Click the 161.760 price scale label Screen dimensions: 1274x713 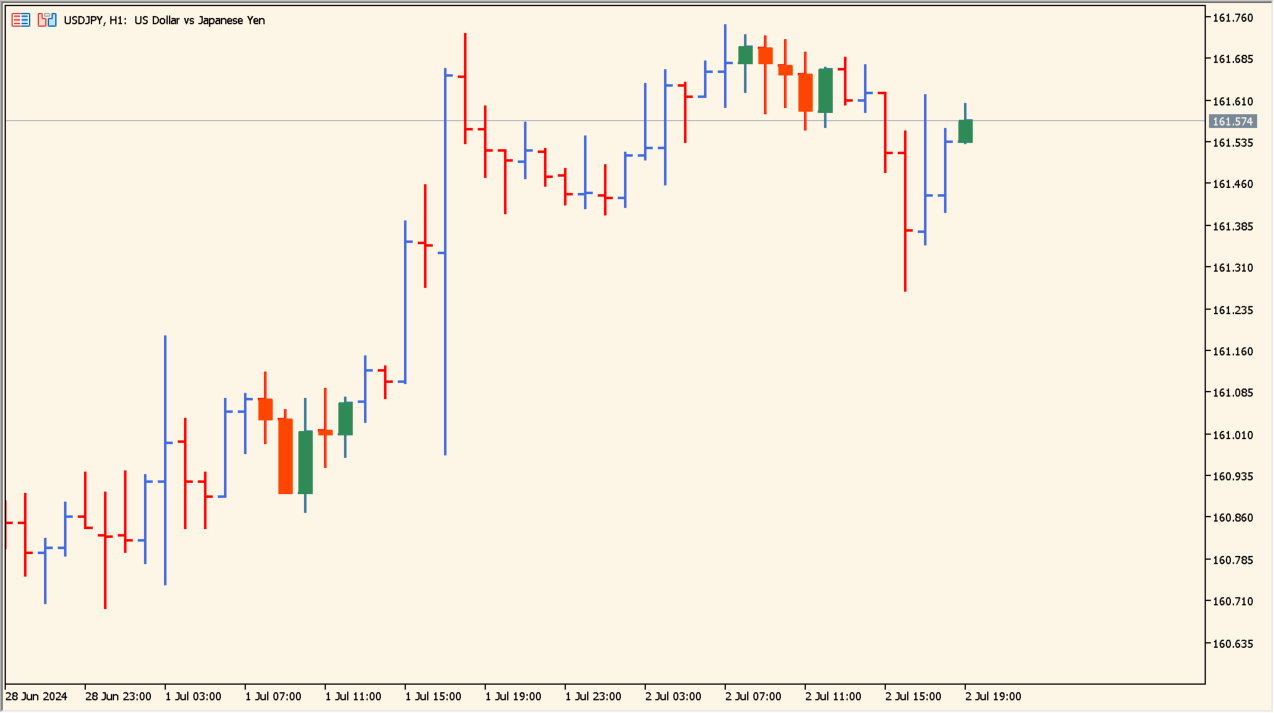(x=1232, y=18)
